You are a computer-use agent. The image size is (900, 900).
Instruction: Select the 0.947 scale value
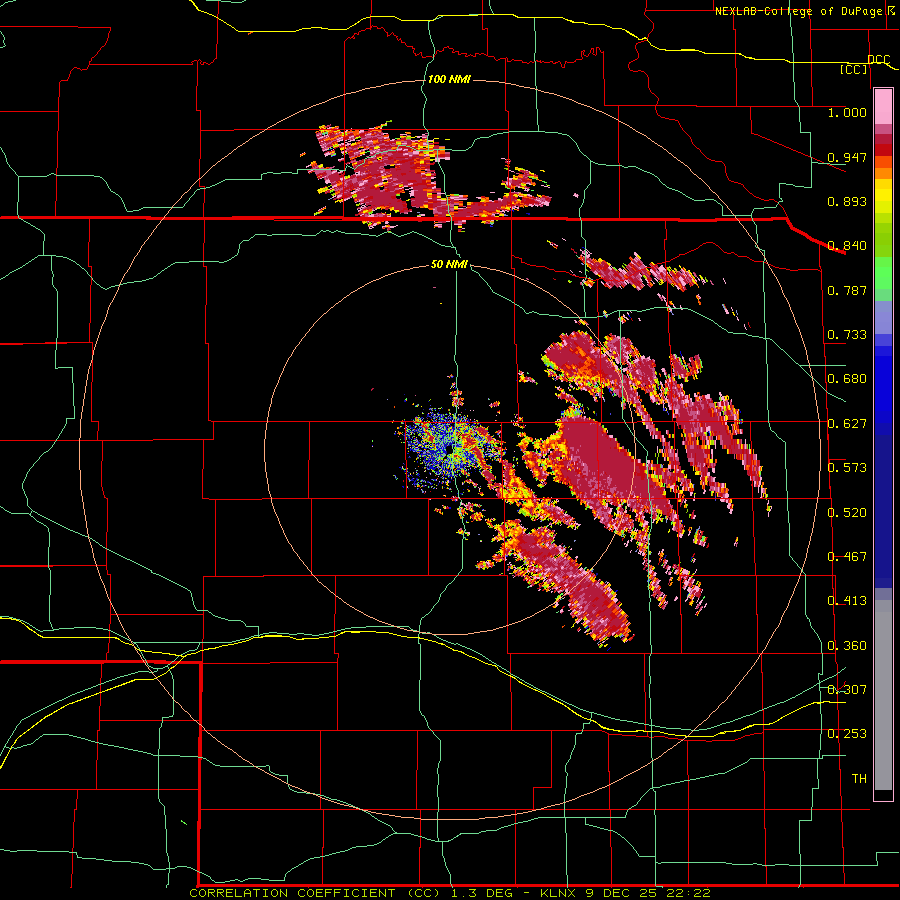[x=847, y=157]
